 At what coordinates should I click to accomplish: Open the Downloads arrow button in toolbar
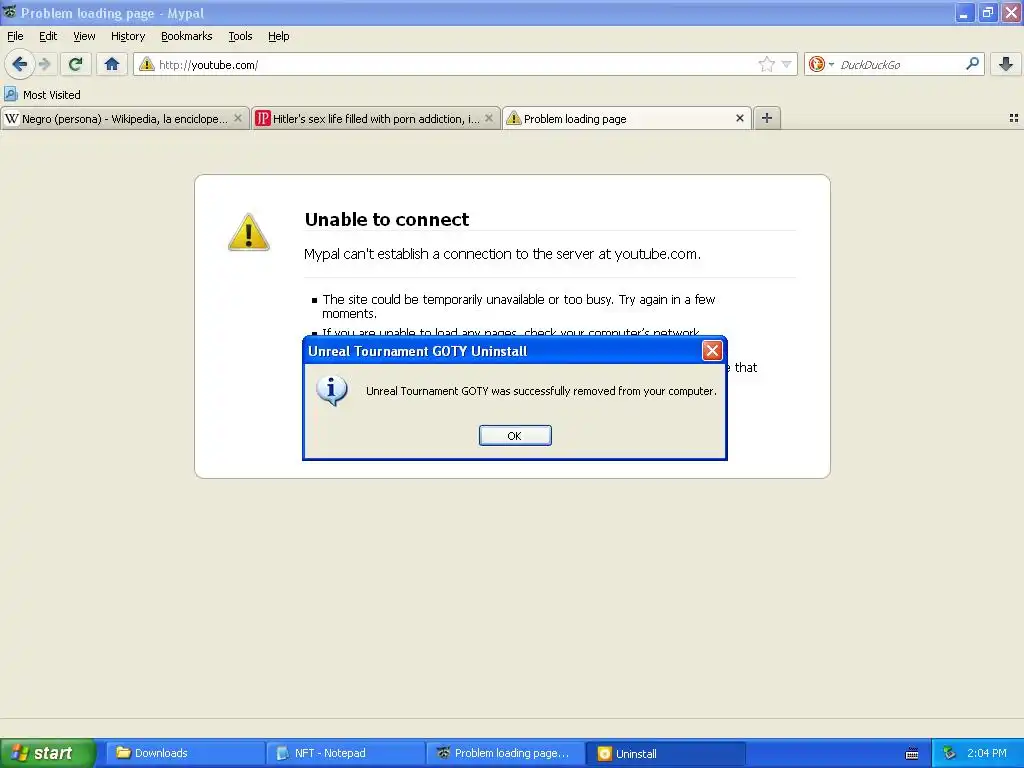pyautogui.click(x=1006, y=64)
